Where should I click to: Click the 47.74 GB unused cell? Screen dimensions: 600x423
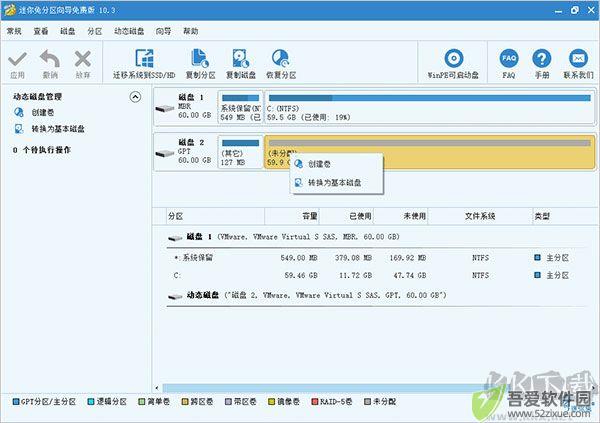[x=410, y=275]
